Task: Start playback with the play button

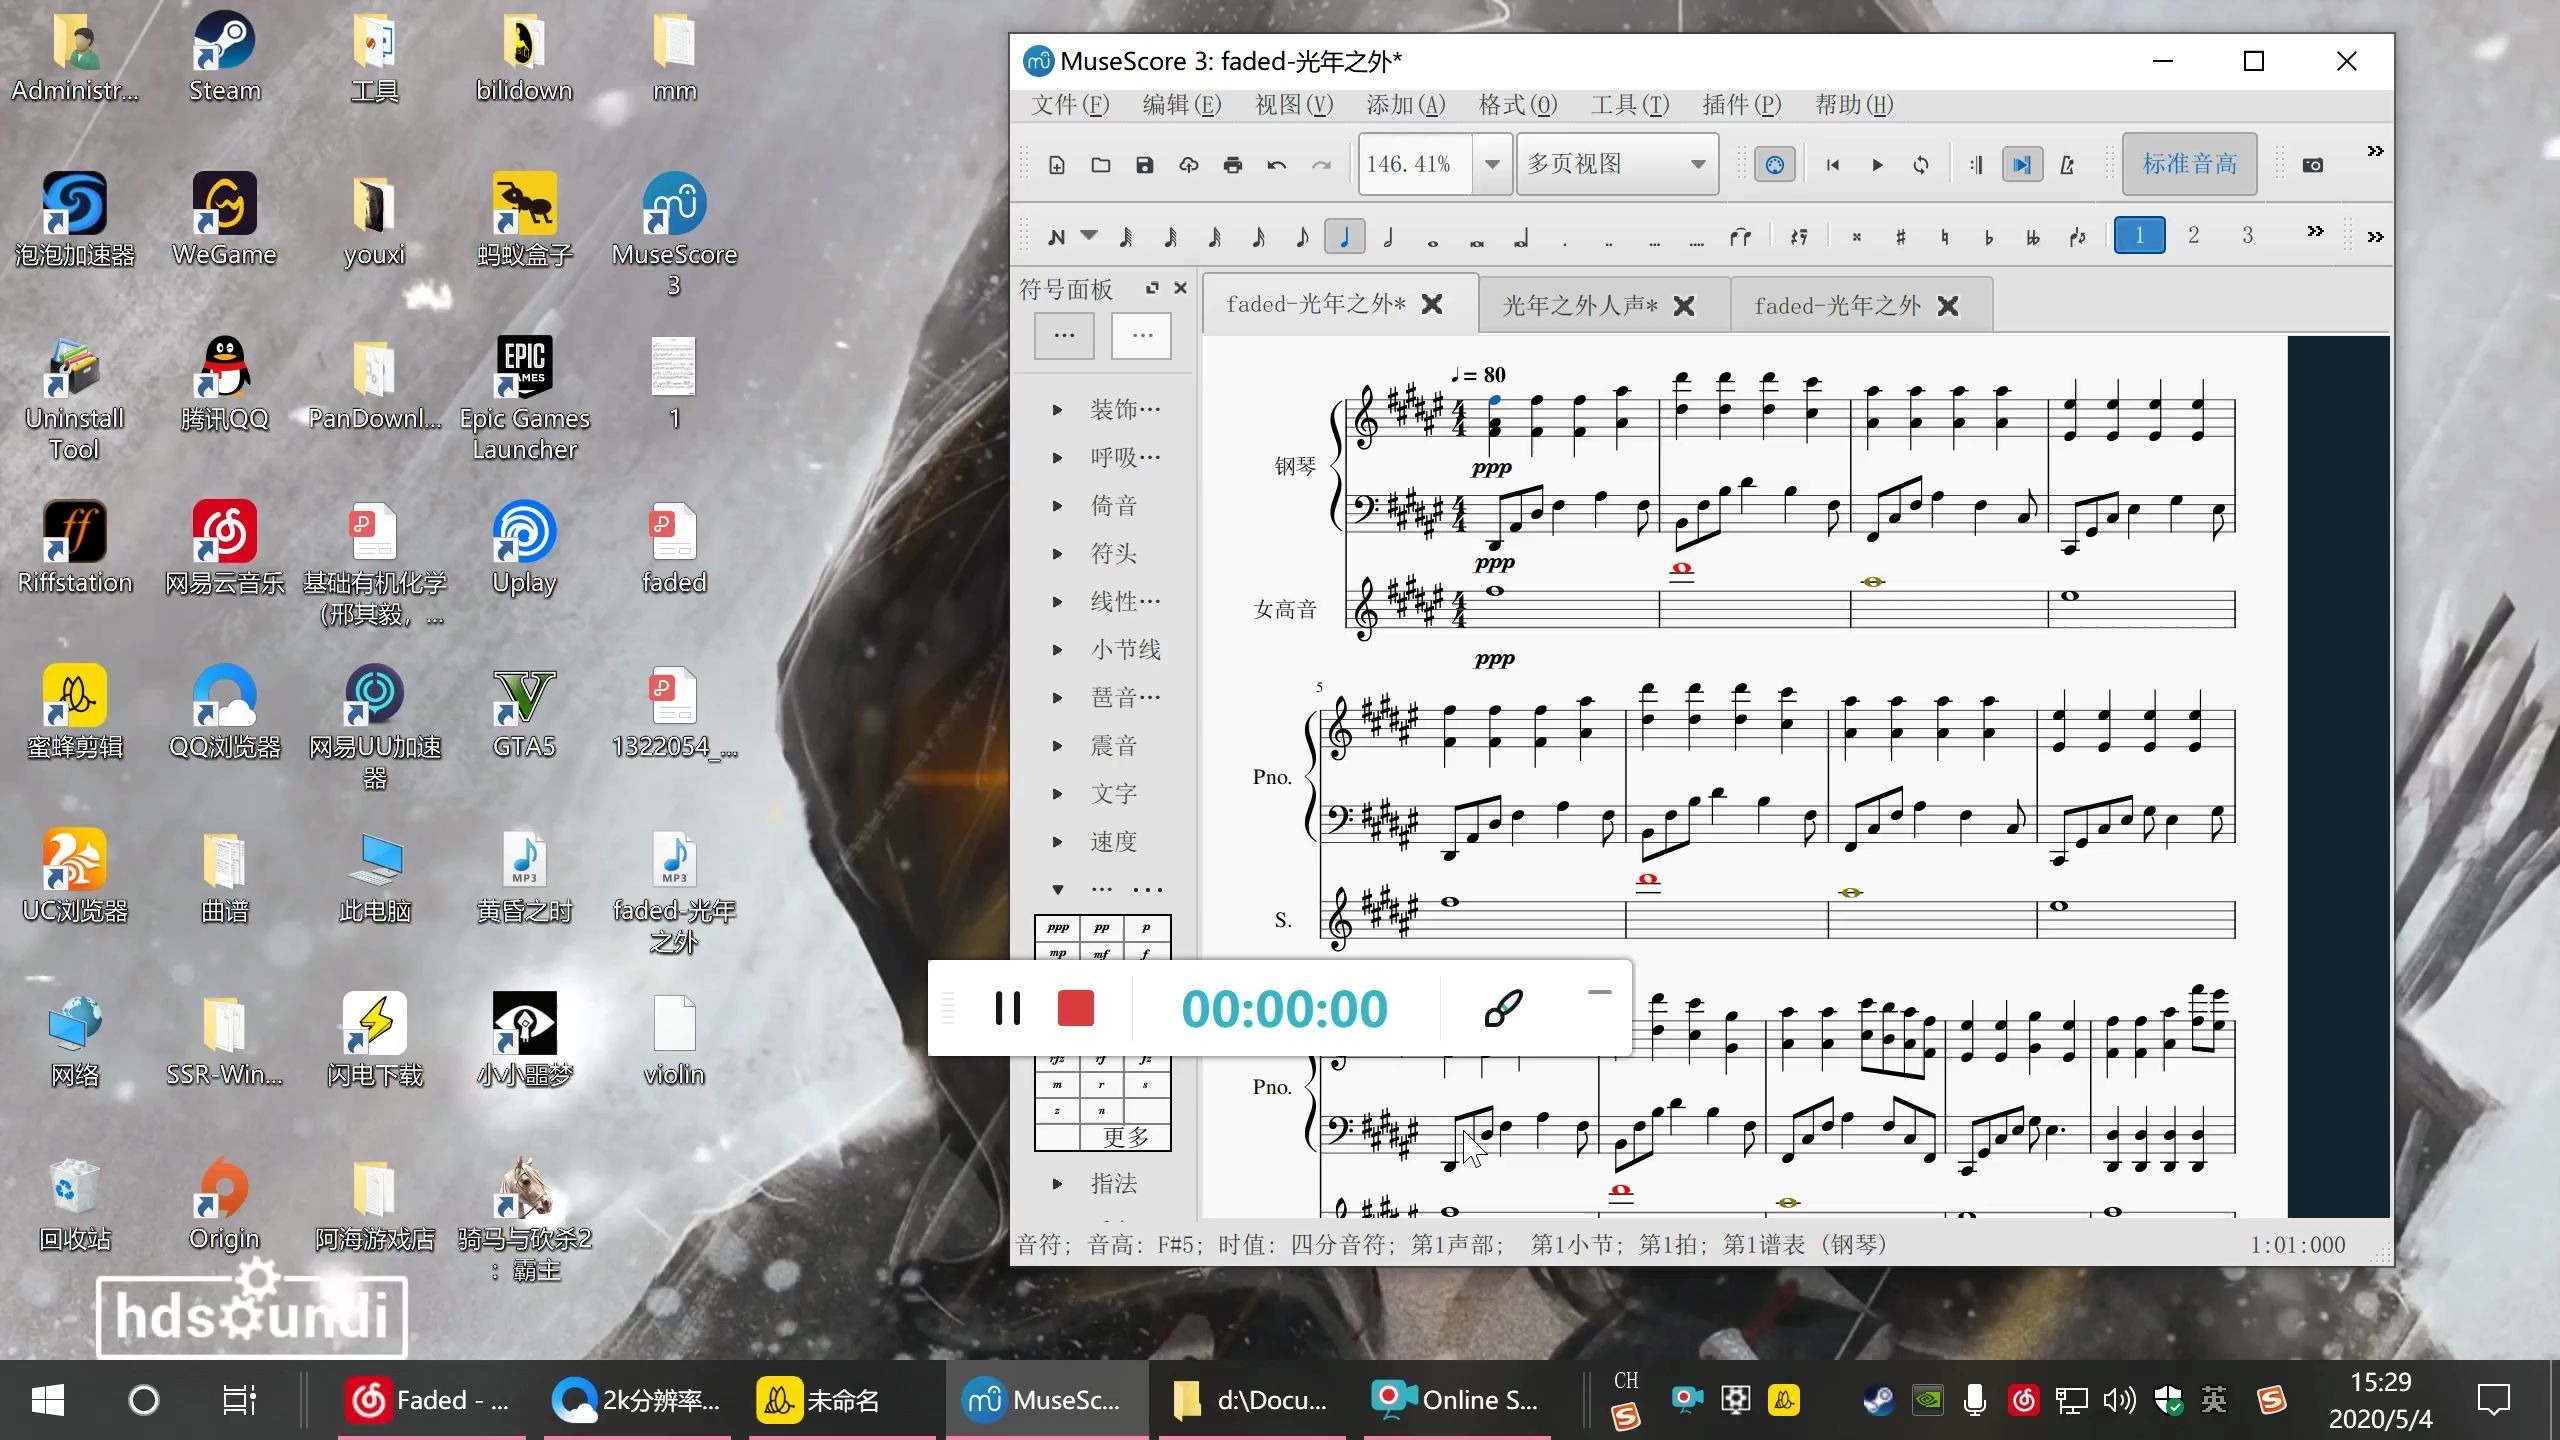Action: pos(1877,165)
